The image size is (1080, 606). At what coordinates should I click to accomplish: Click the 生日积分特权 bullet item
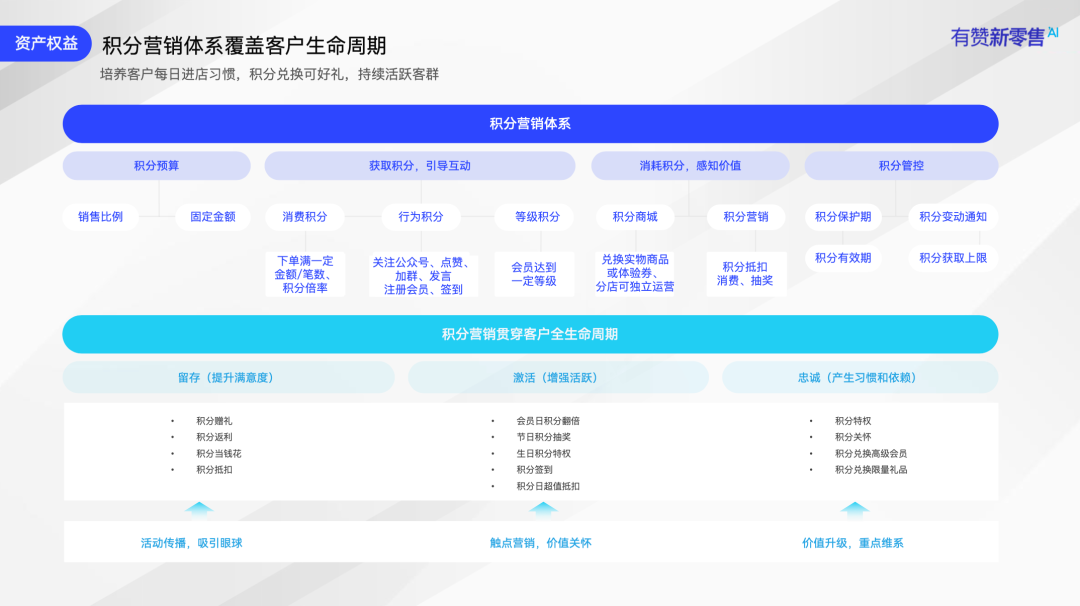543,454
